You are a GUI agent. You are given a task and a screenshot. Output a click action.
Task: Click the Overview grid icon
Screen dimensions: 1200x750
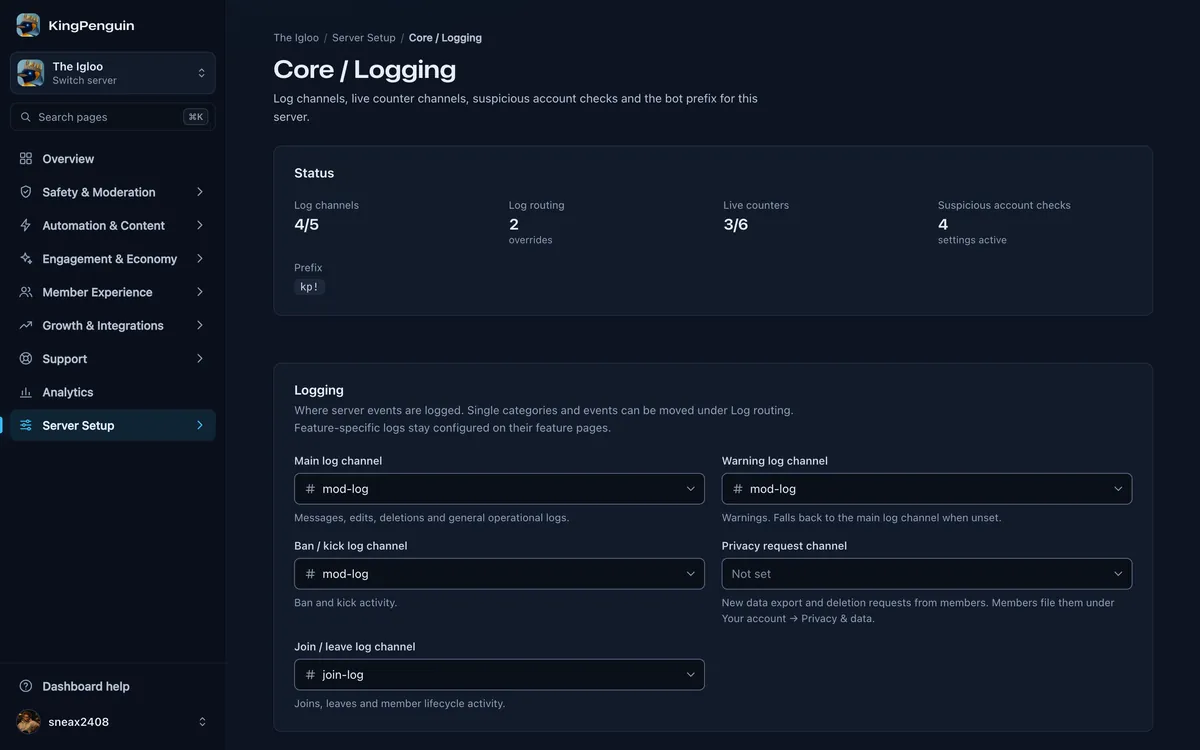26,159
